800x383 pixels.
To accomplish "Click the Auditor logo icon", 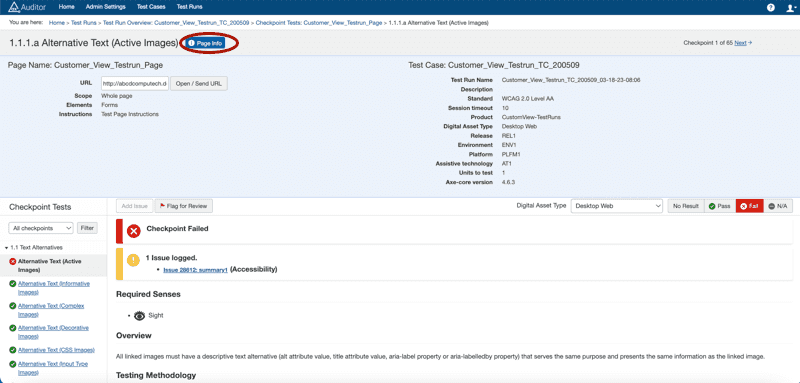I will click(x=13, y=7).
